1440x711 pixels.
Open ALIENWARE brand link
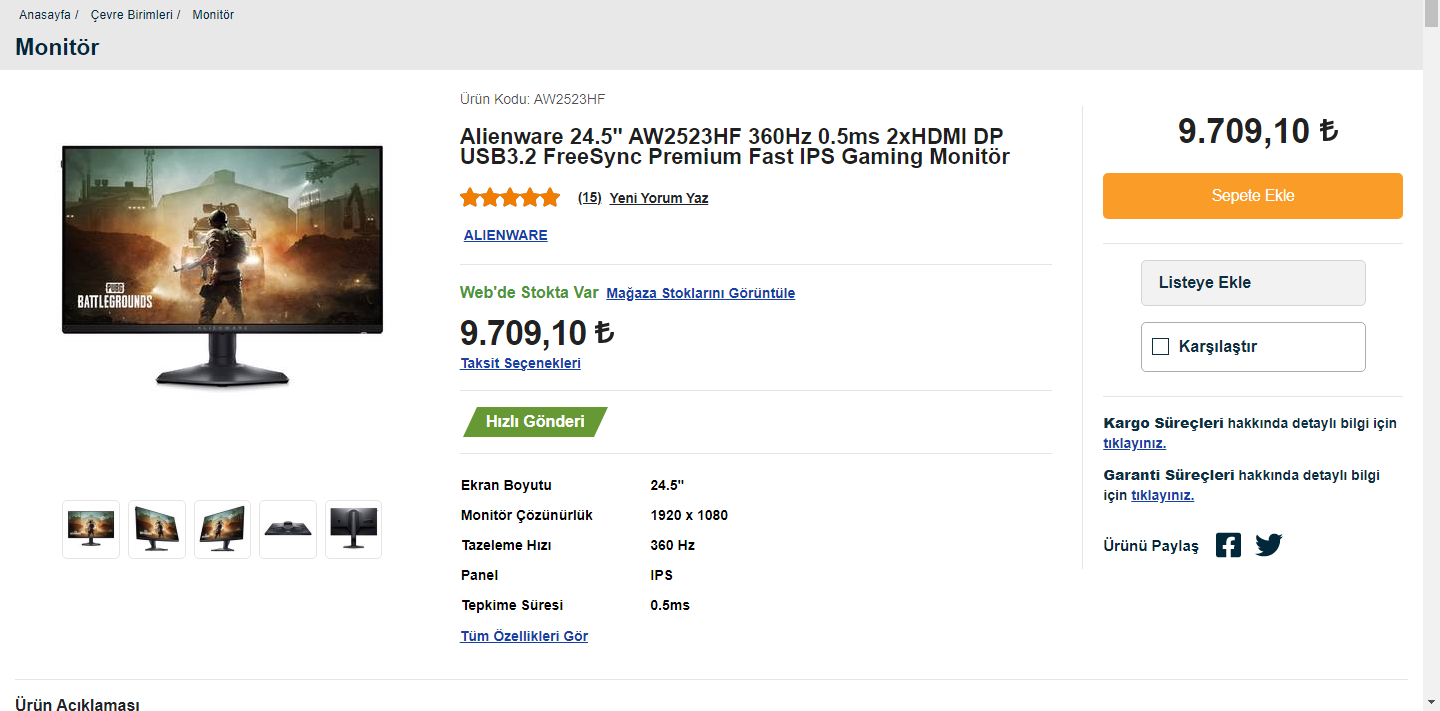(x=505, y=235)
